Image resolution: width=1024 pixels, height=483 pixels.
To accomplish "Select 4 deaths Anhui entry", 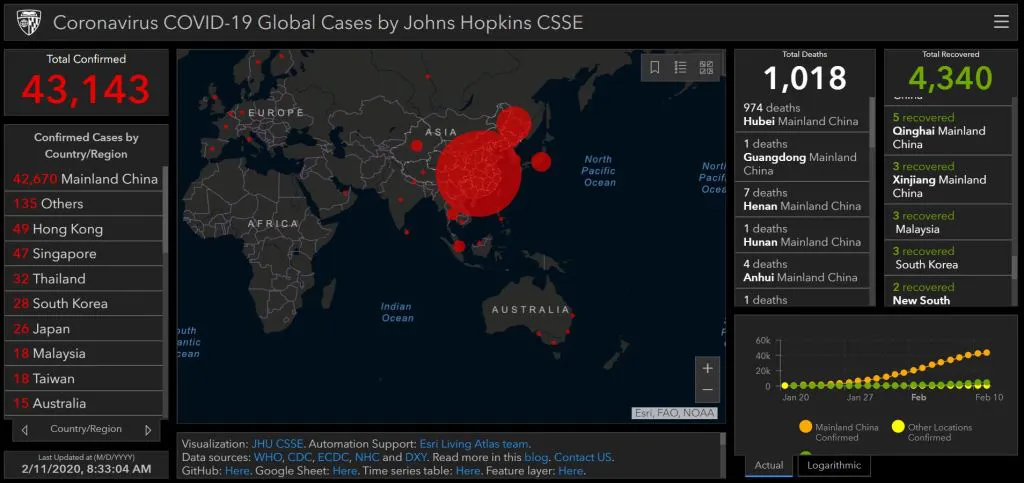I will pyautogui.click(x=803, y=270).
